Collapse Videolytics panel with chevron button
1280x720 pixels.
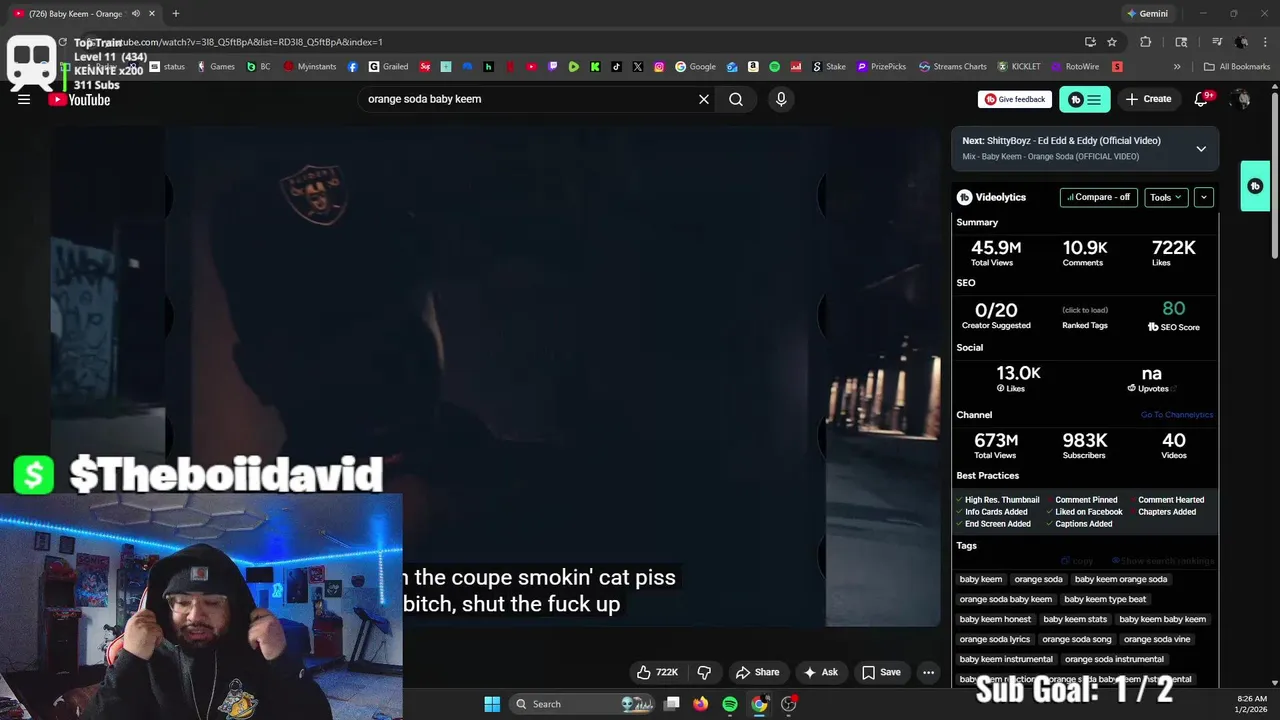click(x=1204, y=197)
